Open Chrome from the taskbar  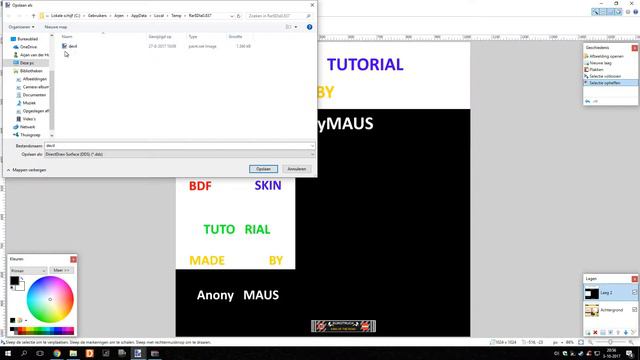pyautogui.click(x=57, y=353)
